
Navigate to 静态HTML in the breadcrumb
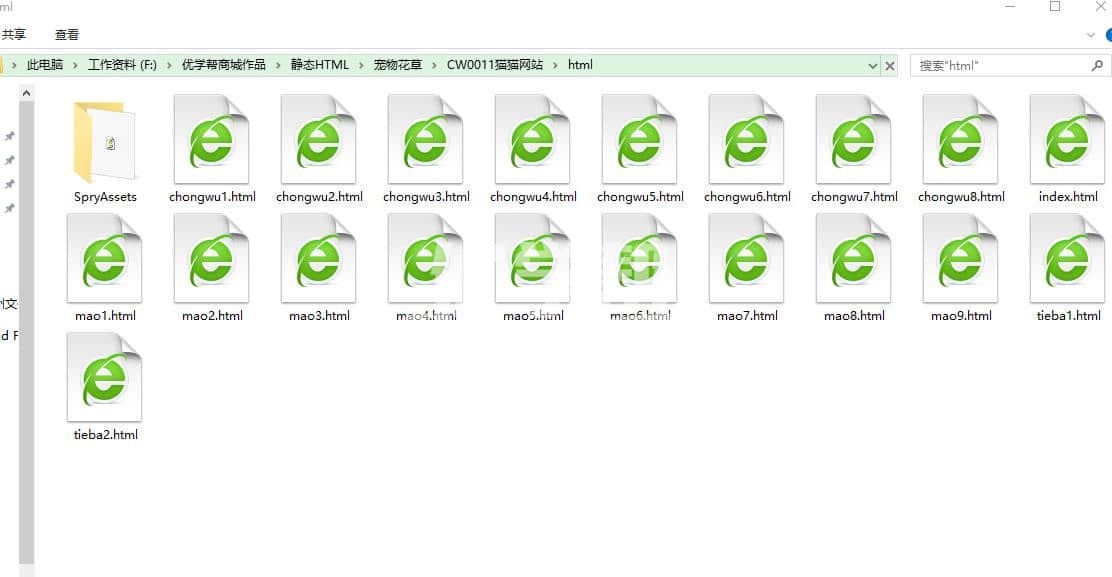pyautogui.click(x=320, y=65)
